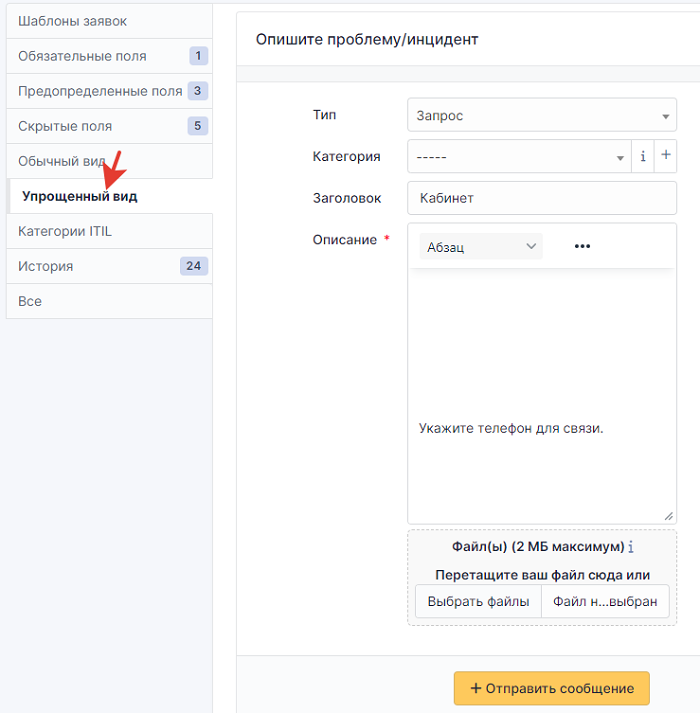
Task: Go to the Скрытые поля tab
Action: click(x=109, y=126)
